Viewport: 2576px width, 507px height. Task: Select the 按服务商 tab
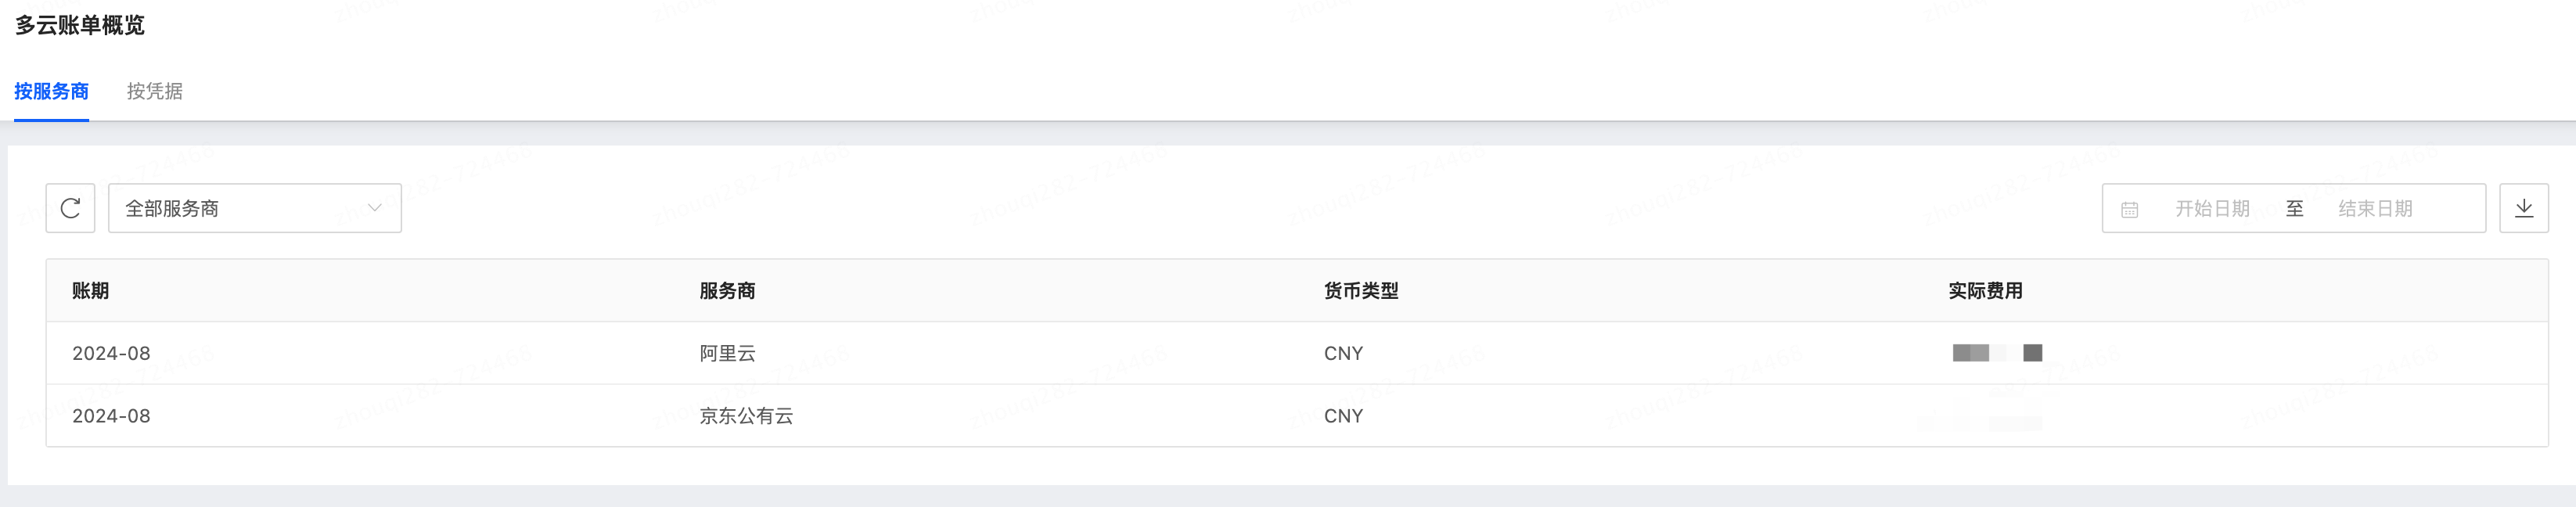pyautogui.click(x=51, y=91)
